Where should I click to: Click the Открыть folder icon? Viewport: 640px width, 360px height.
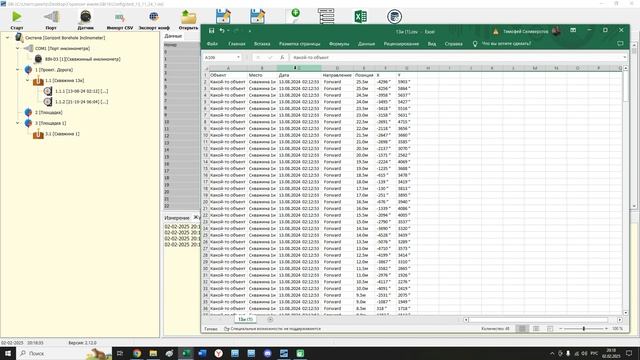click(189, 17)
